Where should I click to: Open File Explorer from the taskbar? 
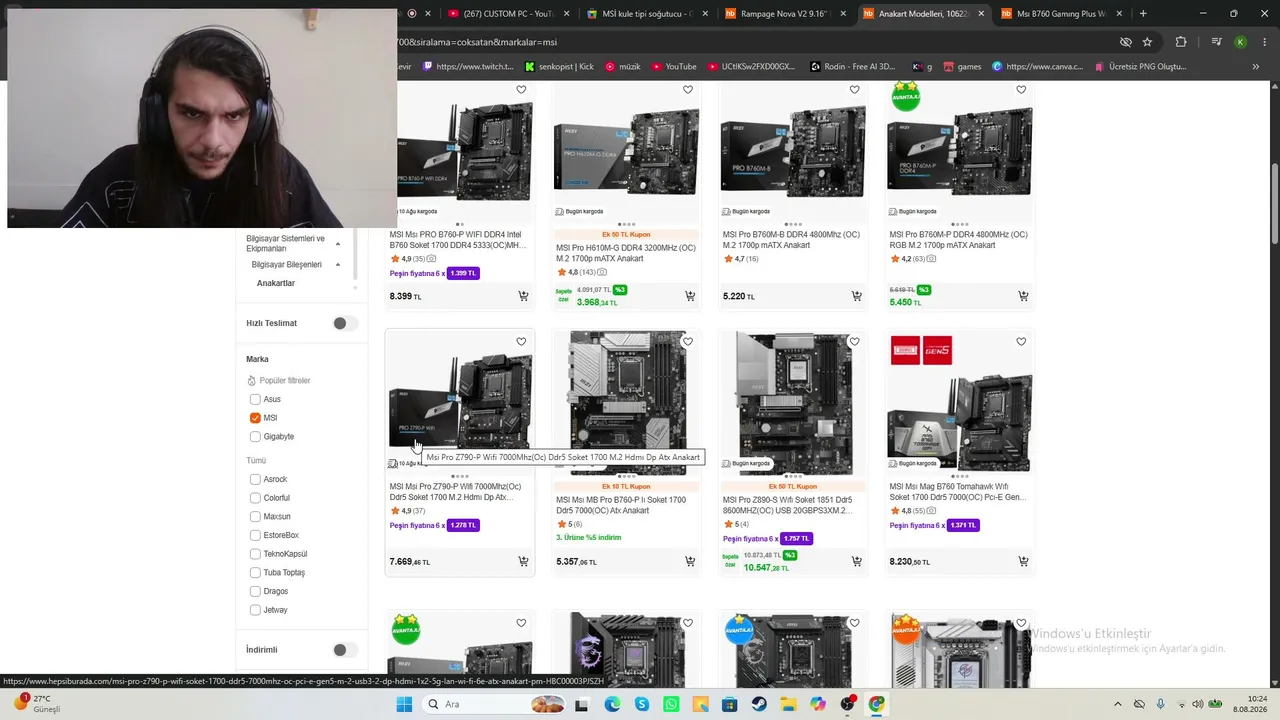[789, 704]
